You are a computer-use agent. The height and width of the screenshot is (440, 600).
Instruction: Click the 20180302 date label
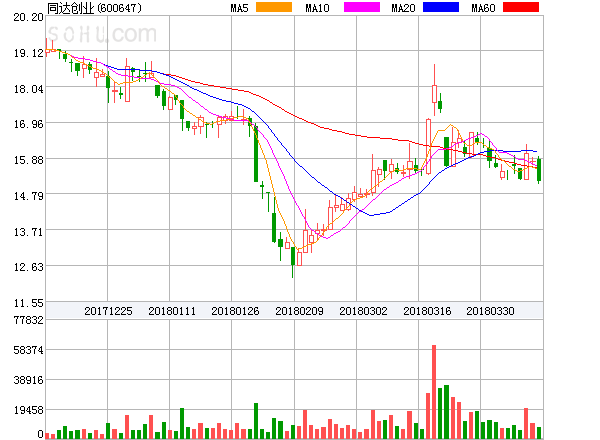363,311
